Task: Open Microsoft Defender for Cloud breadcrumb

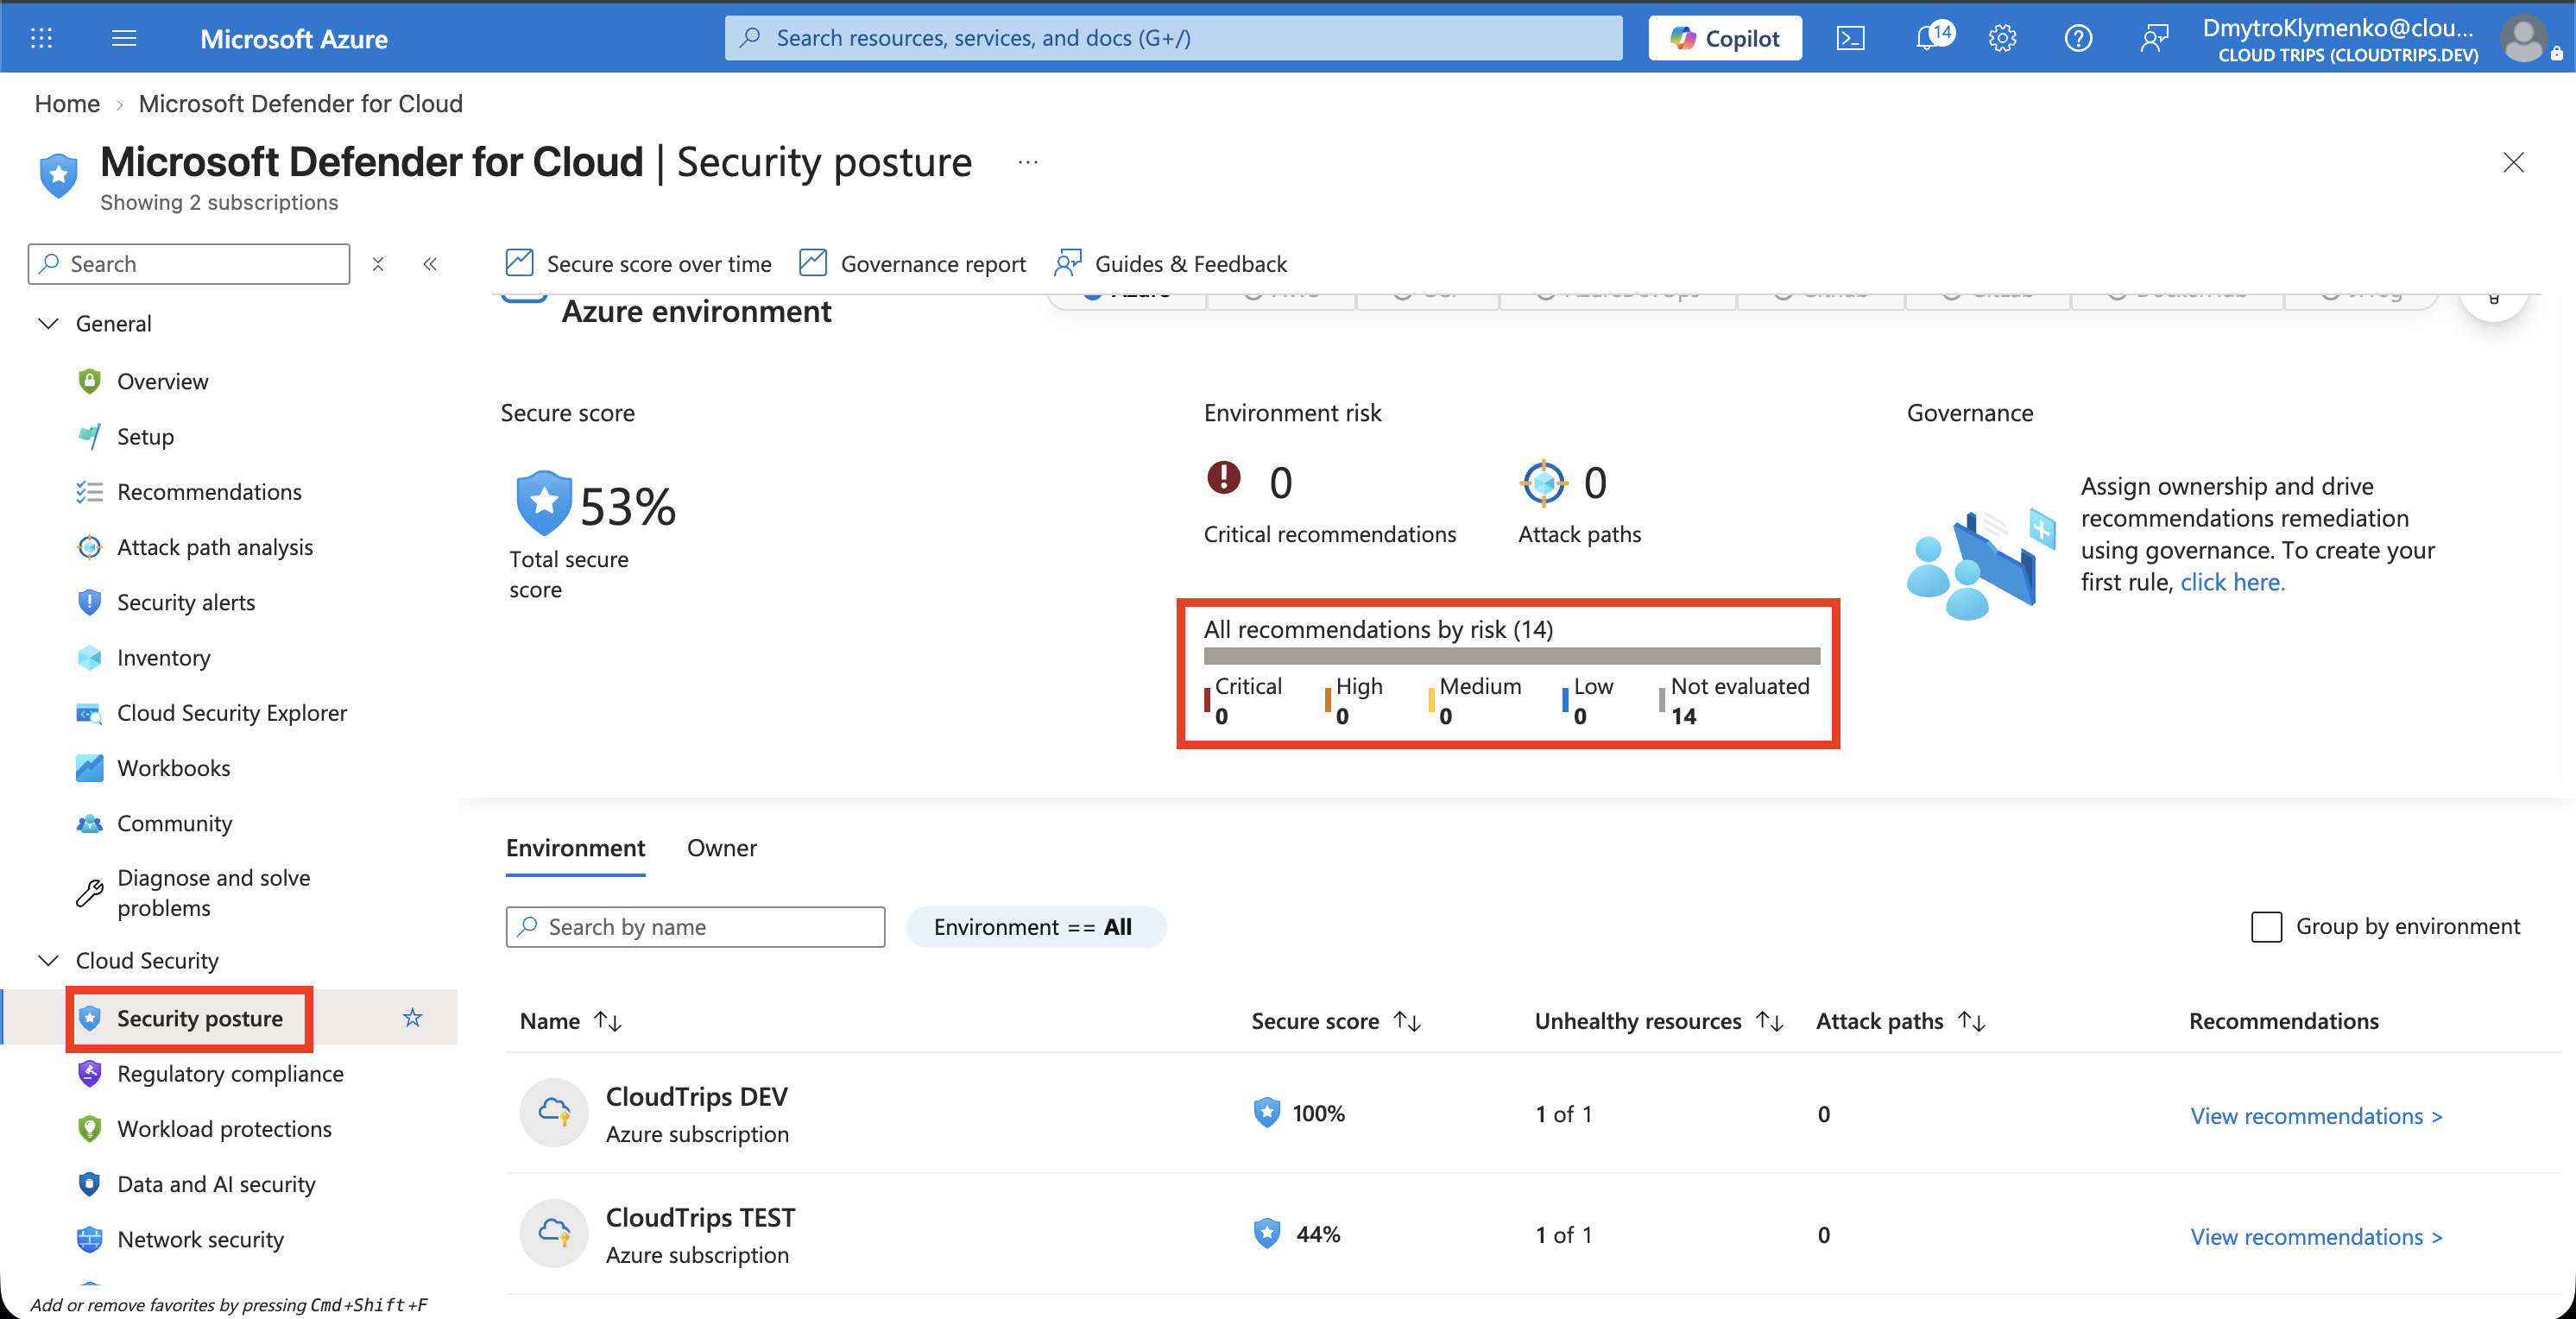Action: (300, 103)
